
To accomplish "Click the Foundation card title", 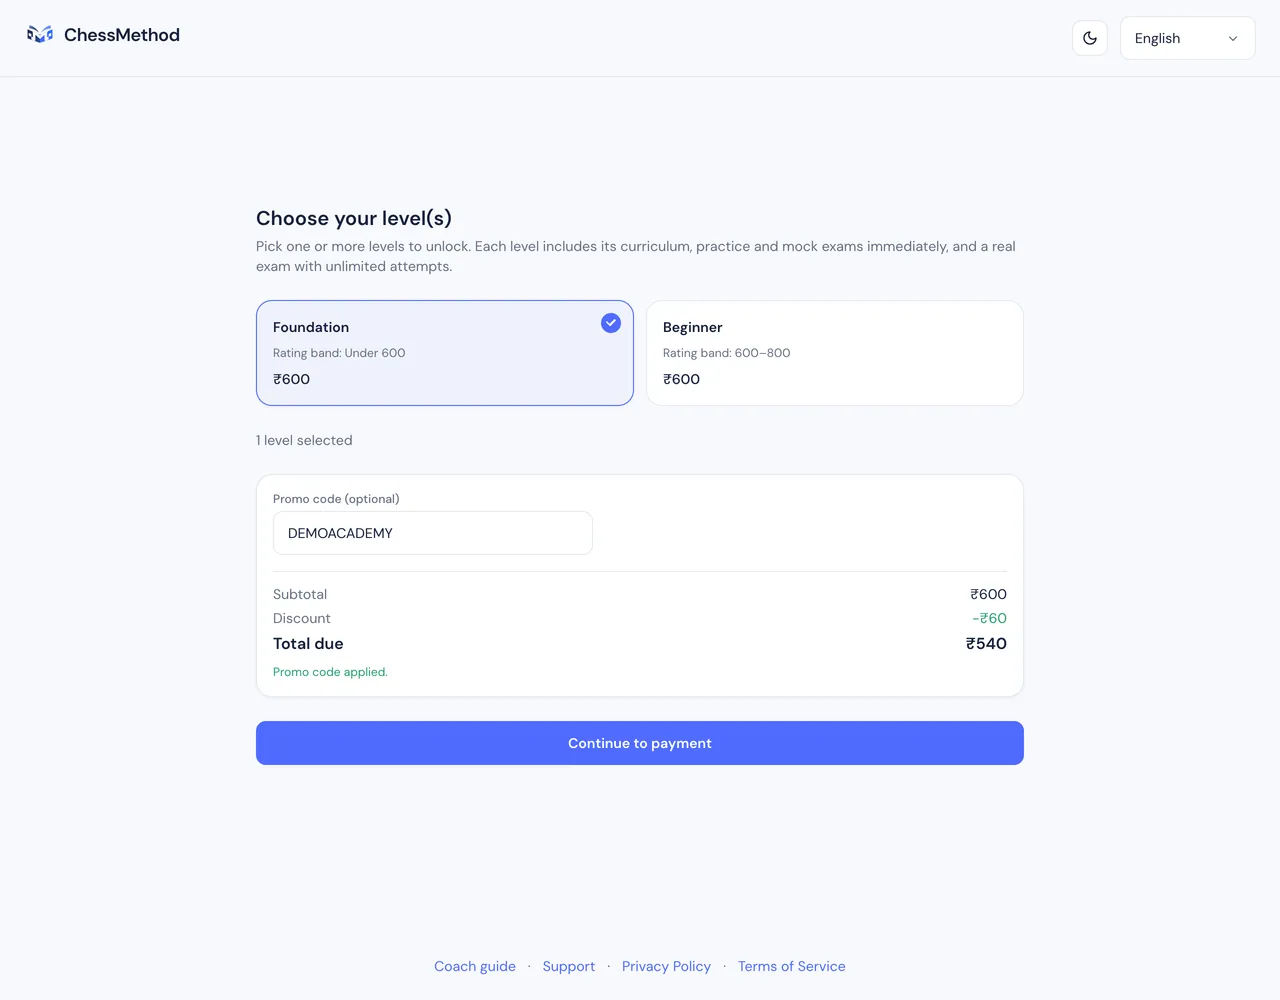I will point(311,327).
